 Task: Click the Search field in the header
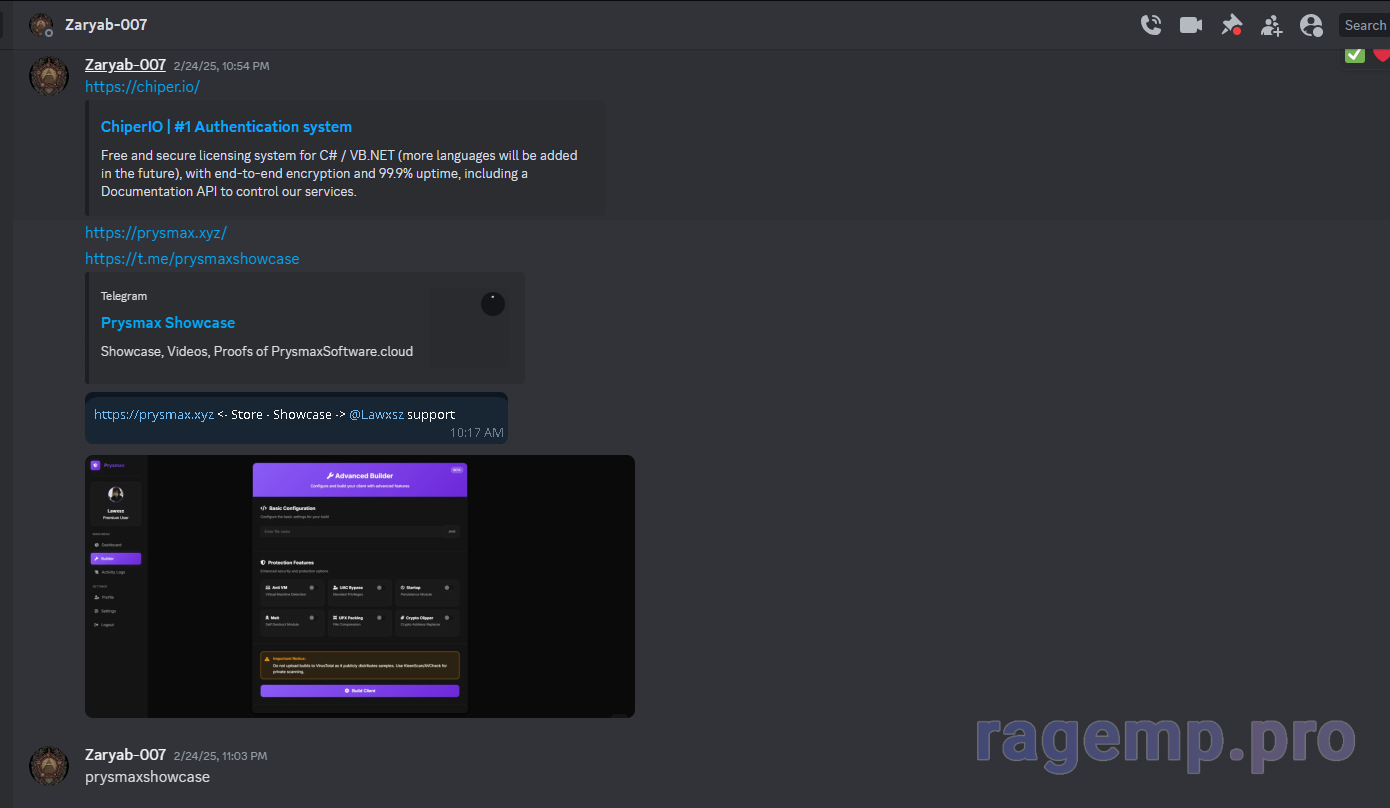[1364, 25]
